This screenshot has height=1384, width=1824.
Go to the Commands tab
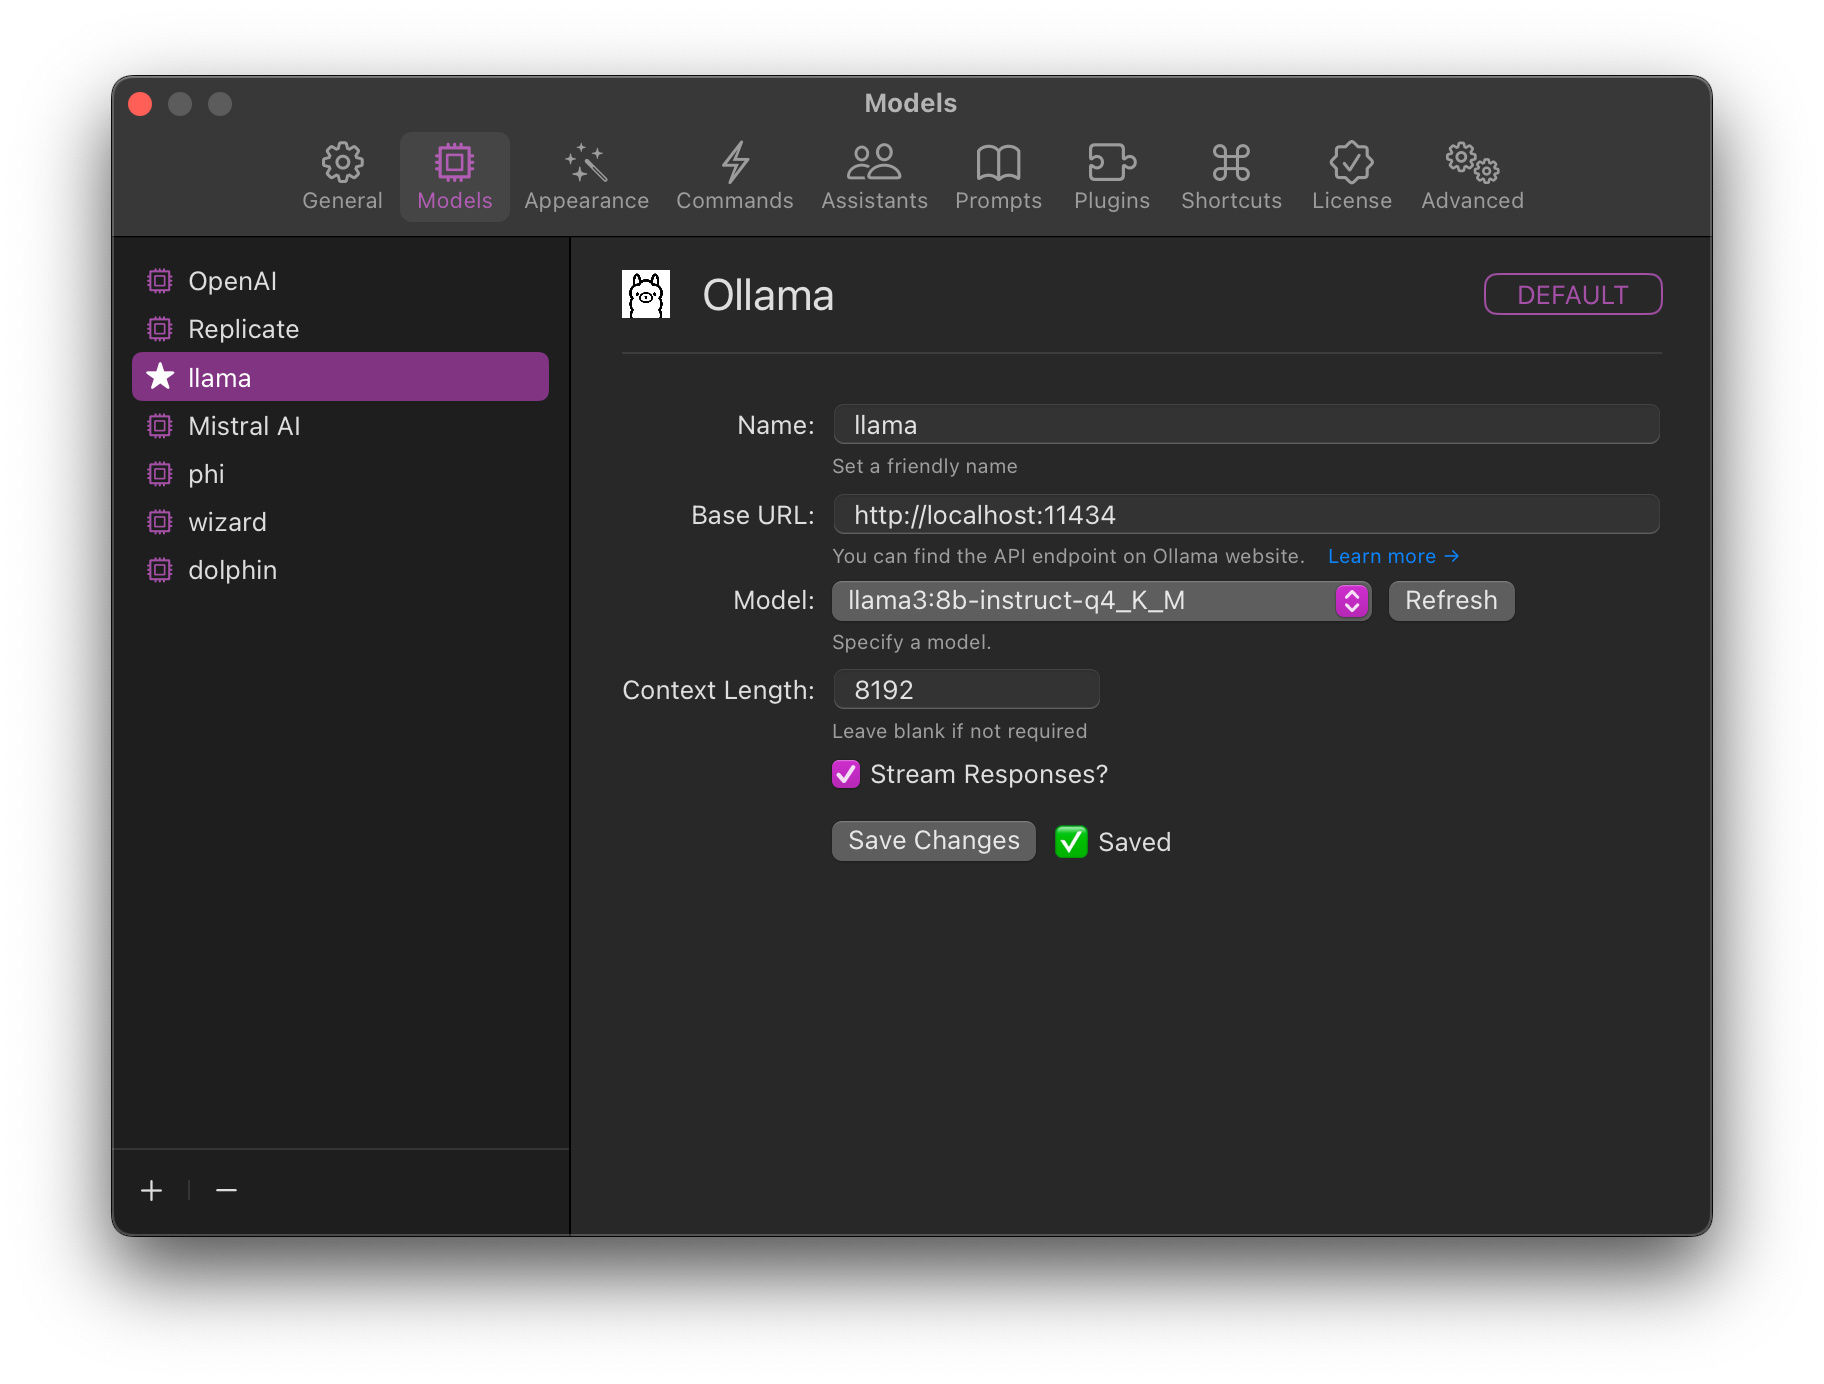click(x=735, y=177)
